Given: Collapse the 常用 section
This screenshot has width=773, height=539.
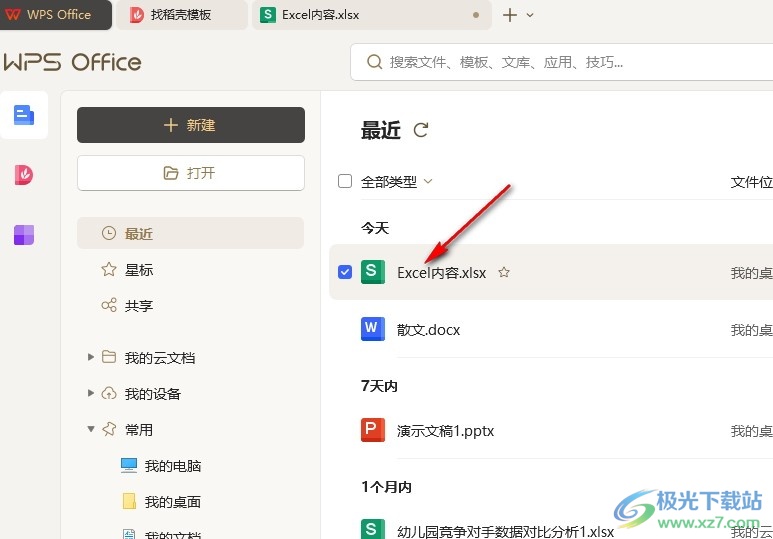Looking at the screenshot, I should point(92,429).
